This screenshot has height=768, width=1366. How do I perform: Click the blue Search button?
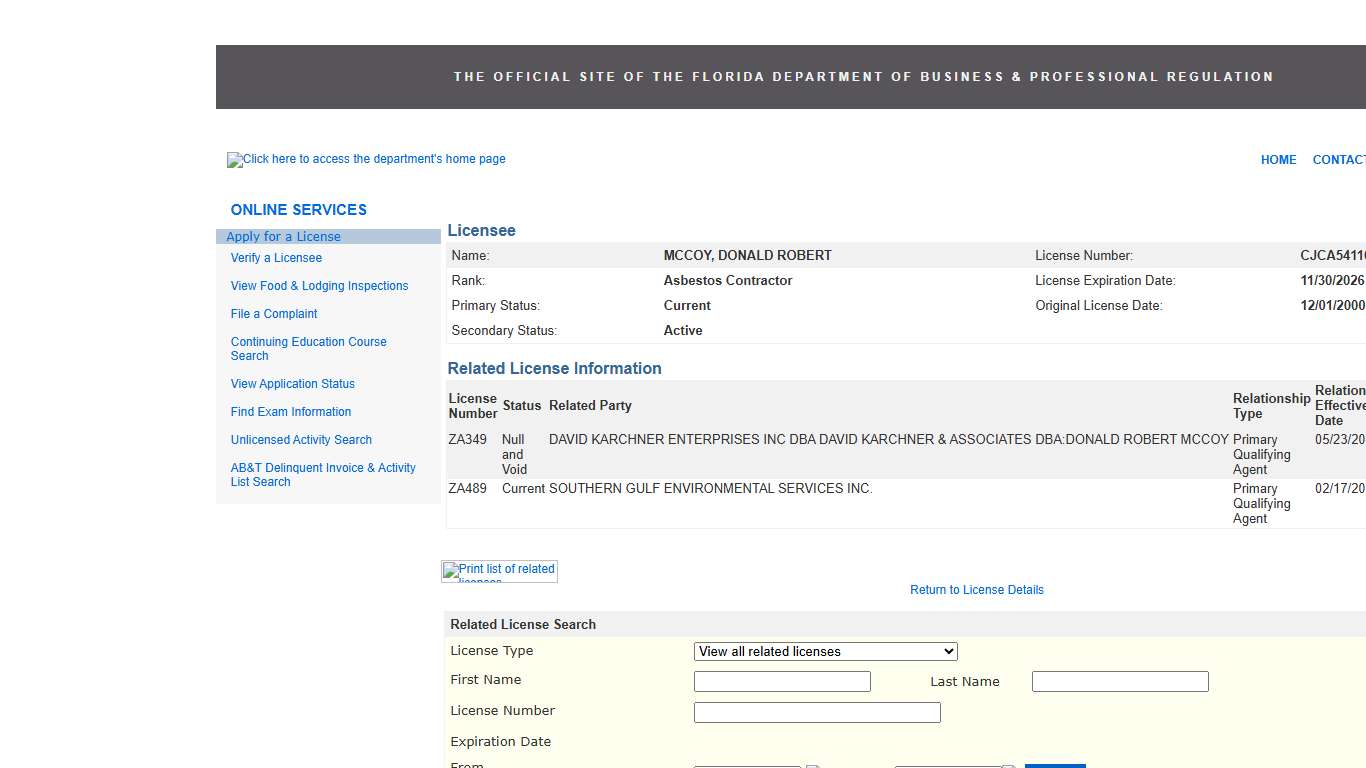point(1056,765)
